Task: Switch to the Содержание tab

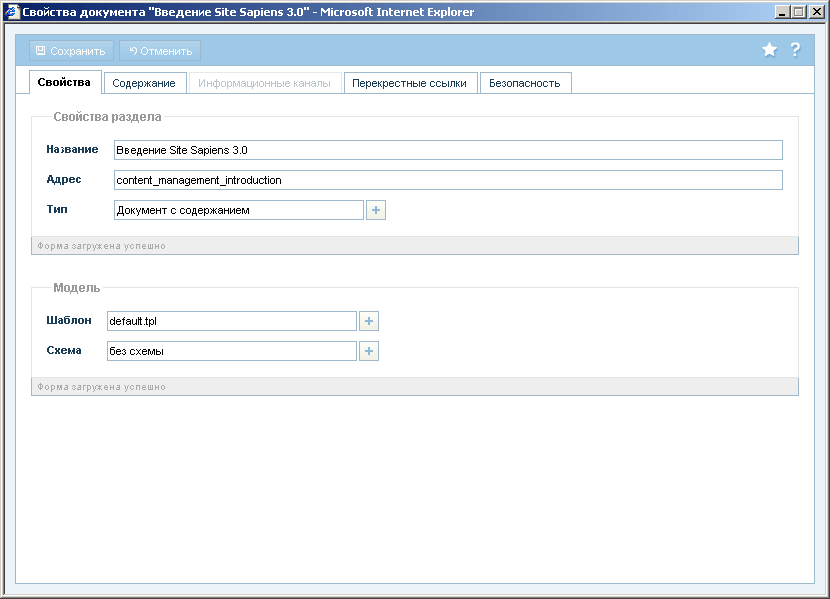Action: 144,83
